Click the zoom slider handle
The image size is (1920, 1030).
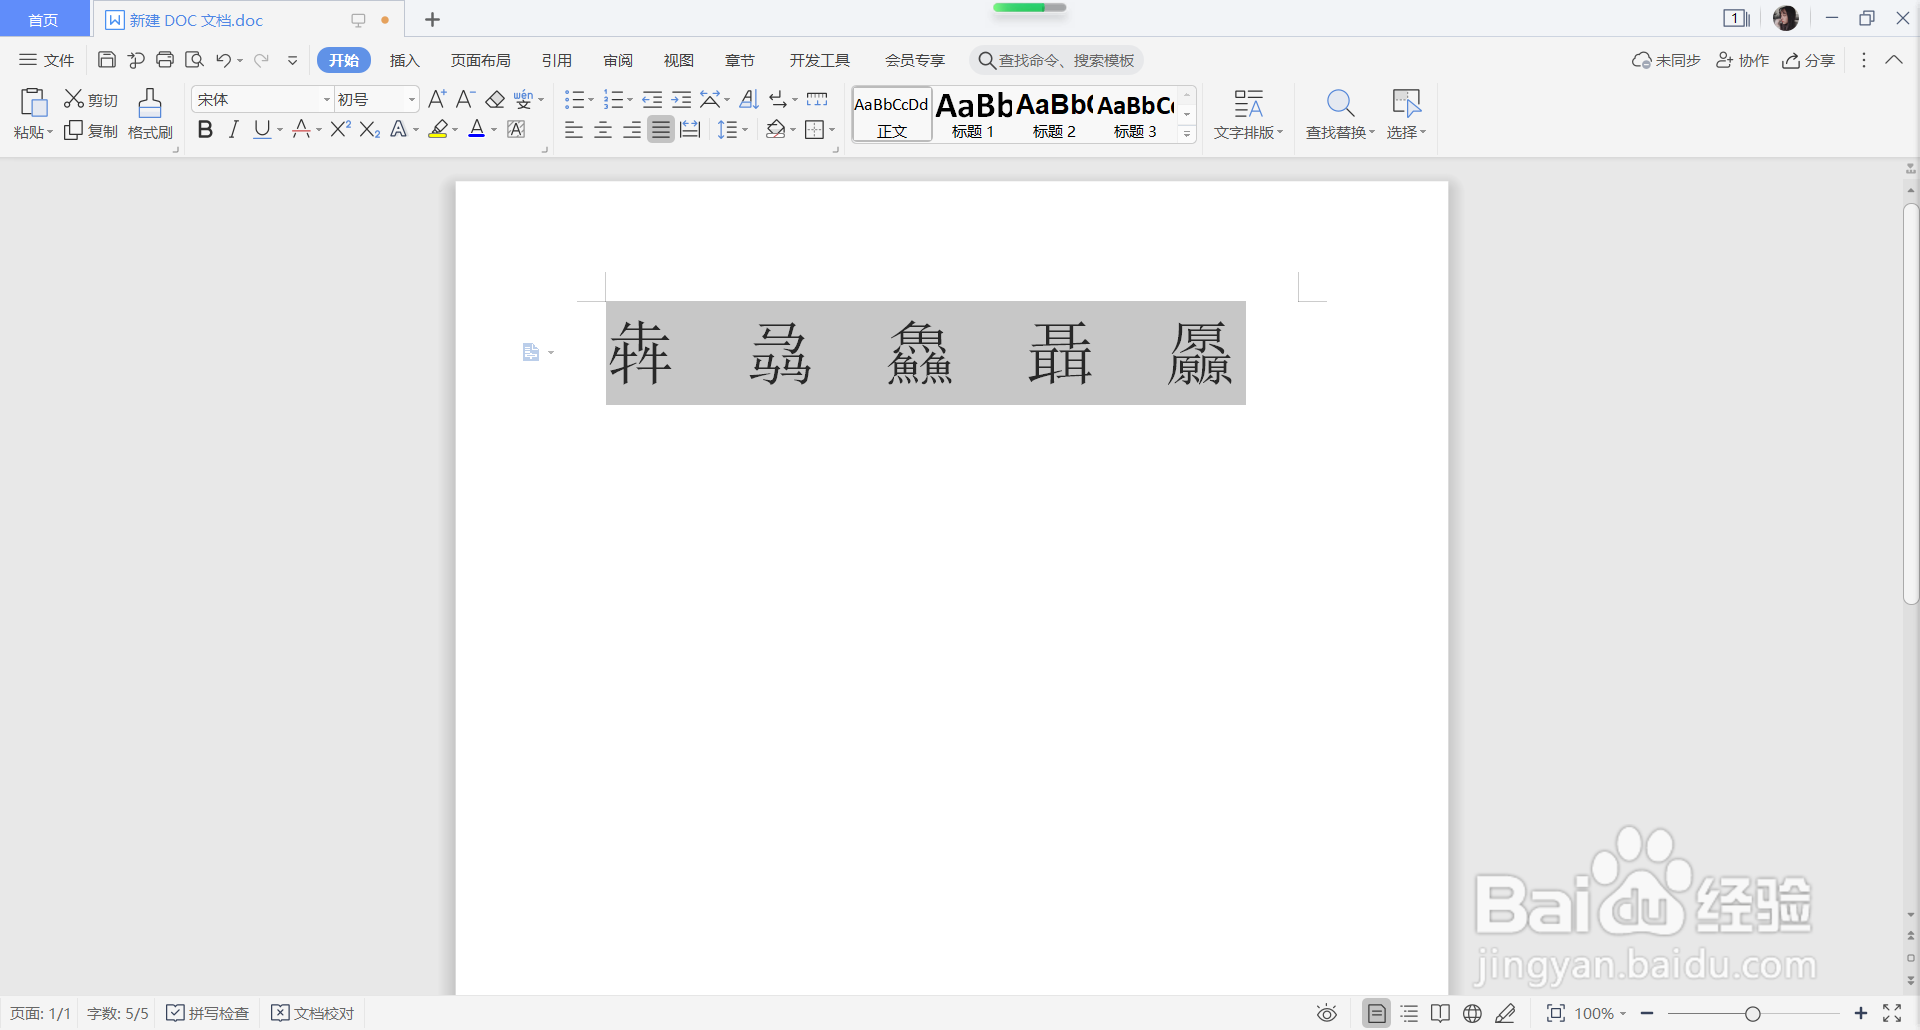(x=1752, y=1013)
